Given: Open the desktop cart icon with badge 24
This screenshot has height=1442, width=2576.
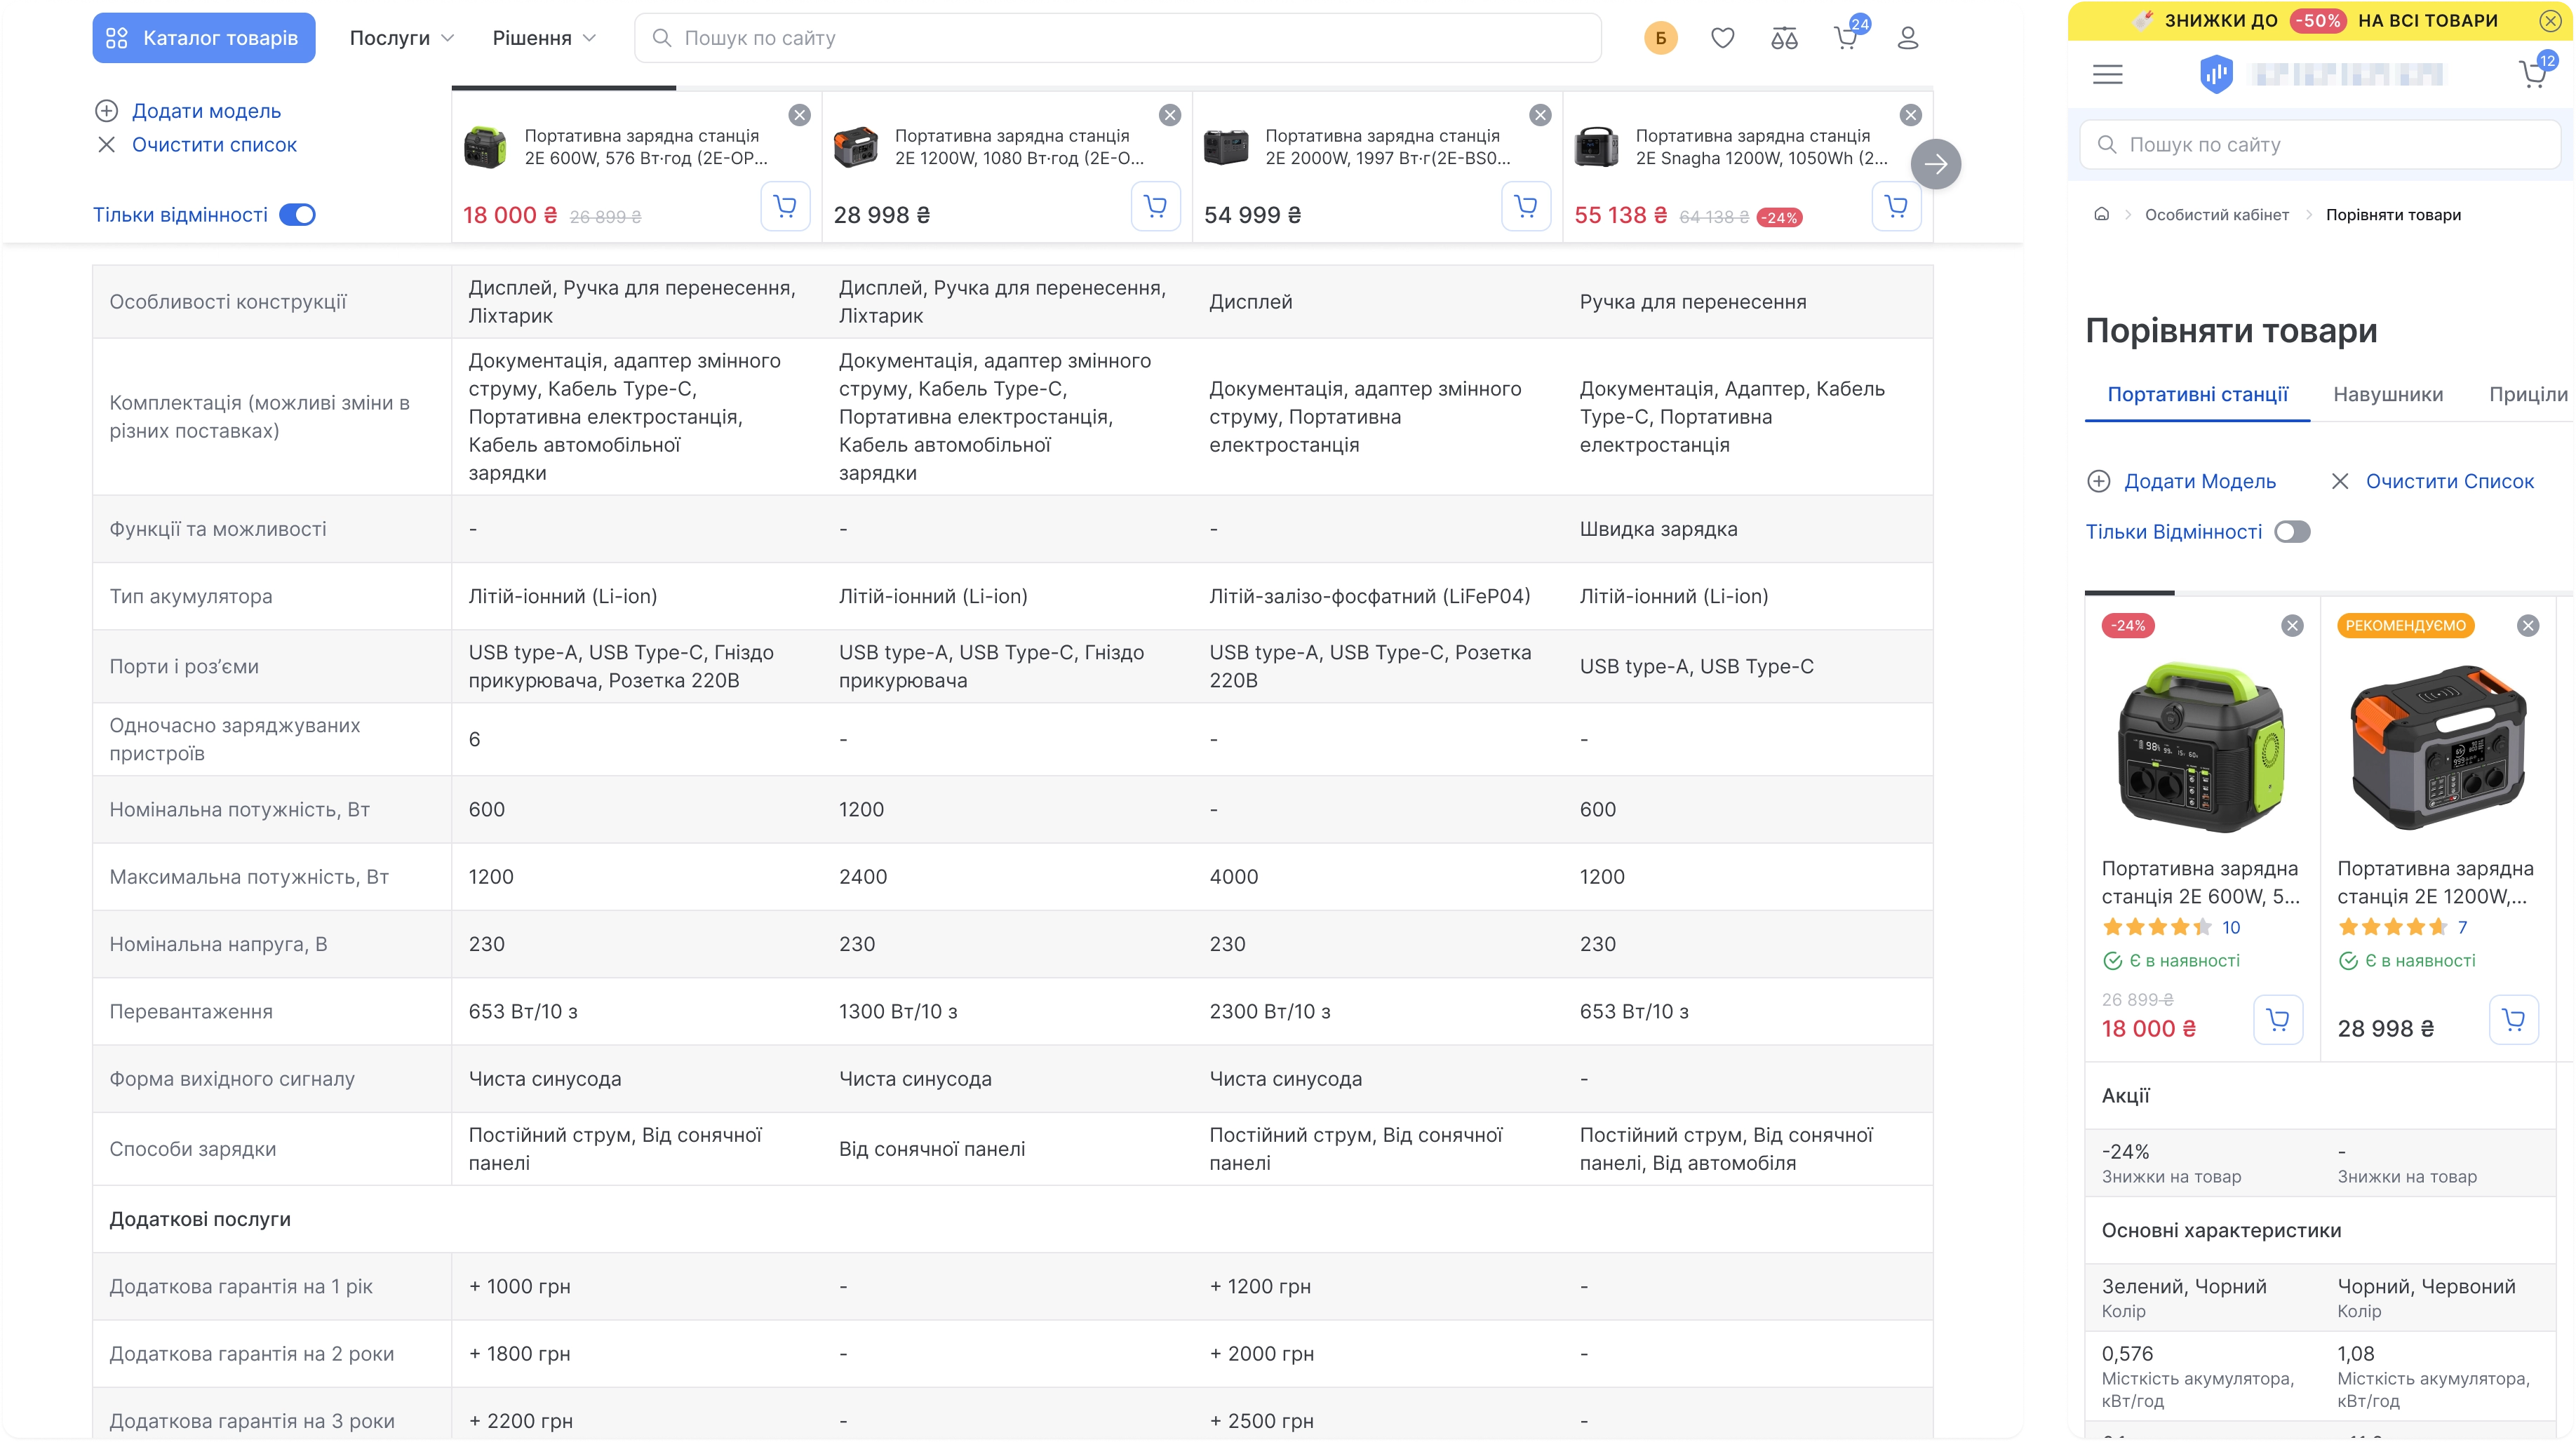Looking at the screenshot, I should [x=1848, y=36].
